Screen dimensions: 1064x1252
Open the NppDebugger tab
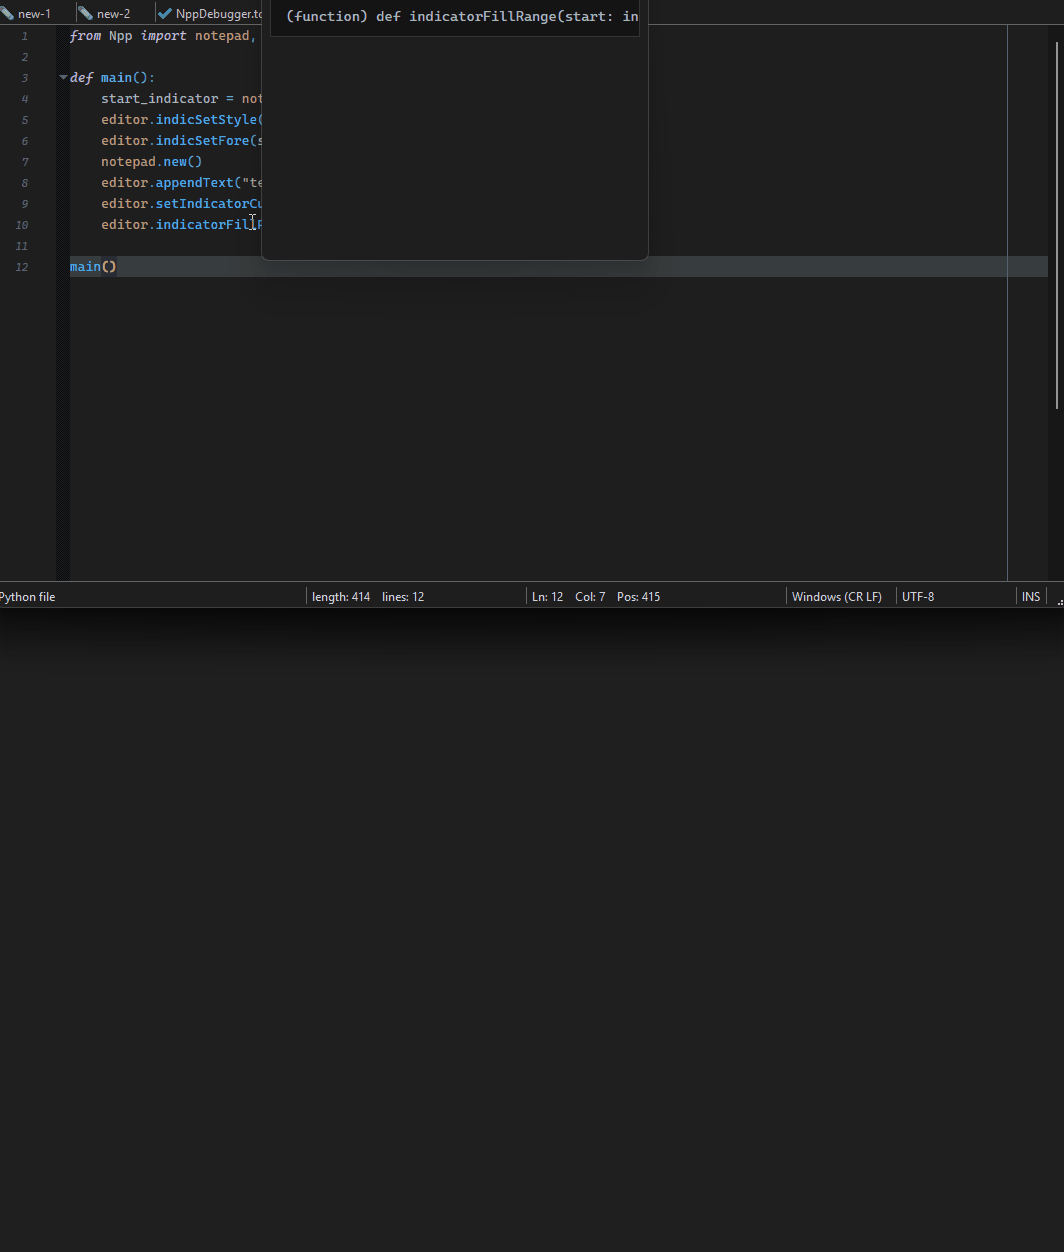coord(210,13)
